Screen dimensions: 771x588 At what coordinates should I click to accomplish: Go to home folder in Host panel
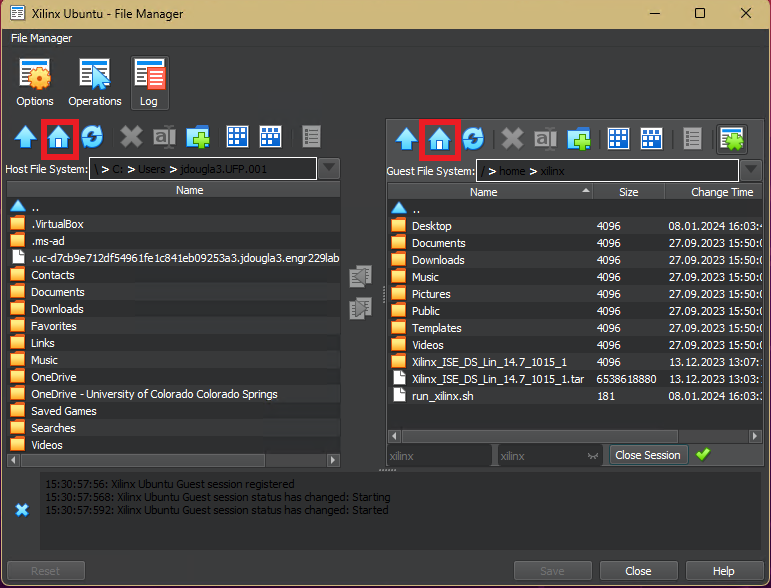[x=59, y=137]
